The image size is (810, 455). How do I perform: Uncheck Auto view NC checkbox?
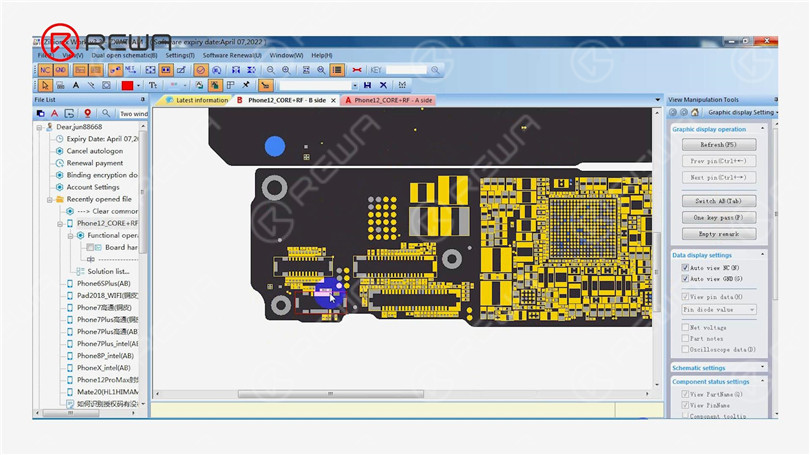click(x=685, y=268)
